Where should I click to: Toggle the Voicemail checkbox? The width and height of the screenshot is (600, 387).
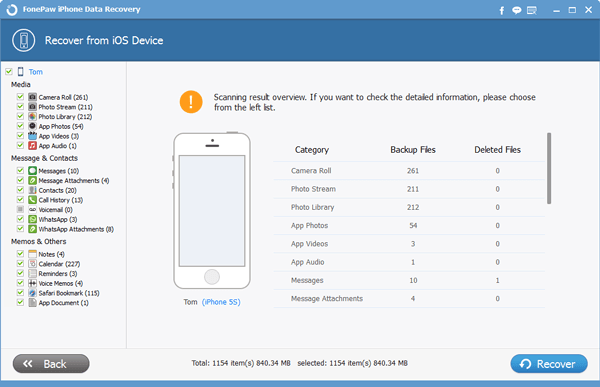(20, 209)
